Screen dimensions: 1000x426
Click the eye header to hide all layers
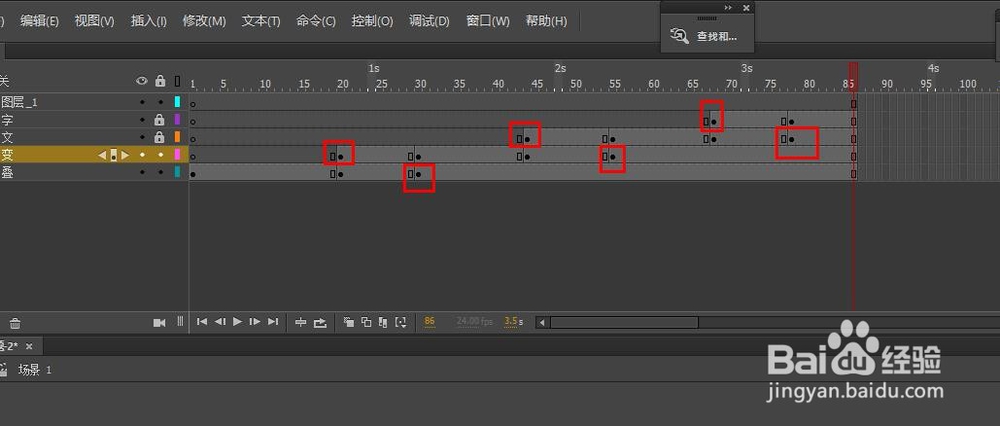pos(142,81)
